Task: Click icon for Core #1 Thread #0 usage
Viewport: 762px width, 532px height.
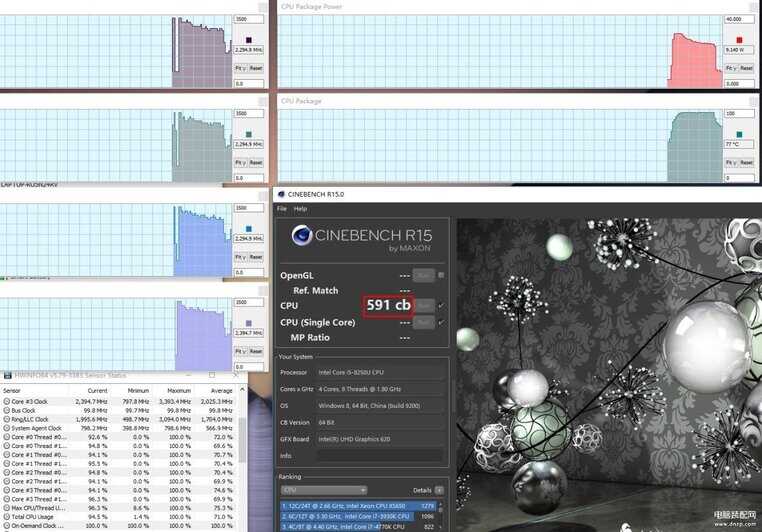Action: click(6, 455)
